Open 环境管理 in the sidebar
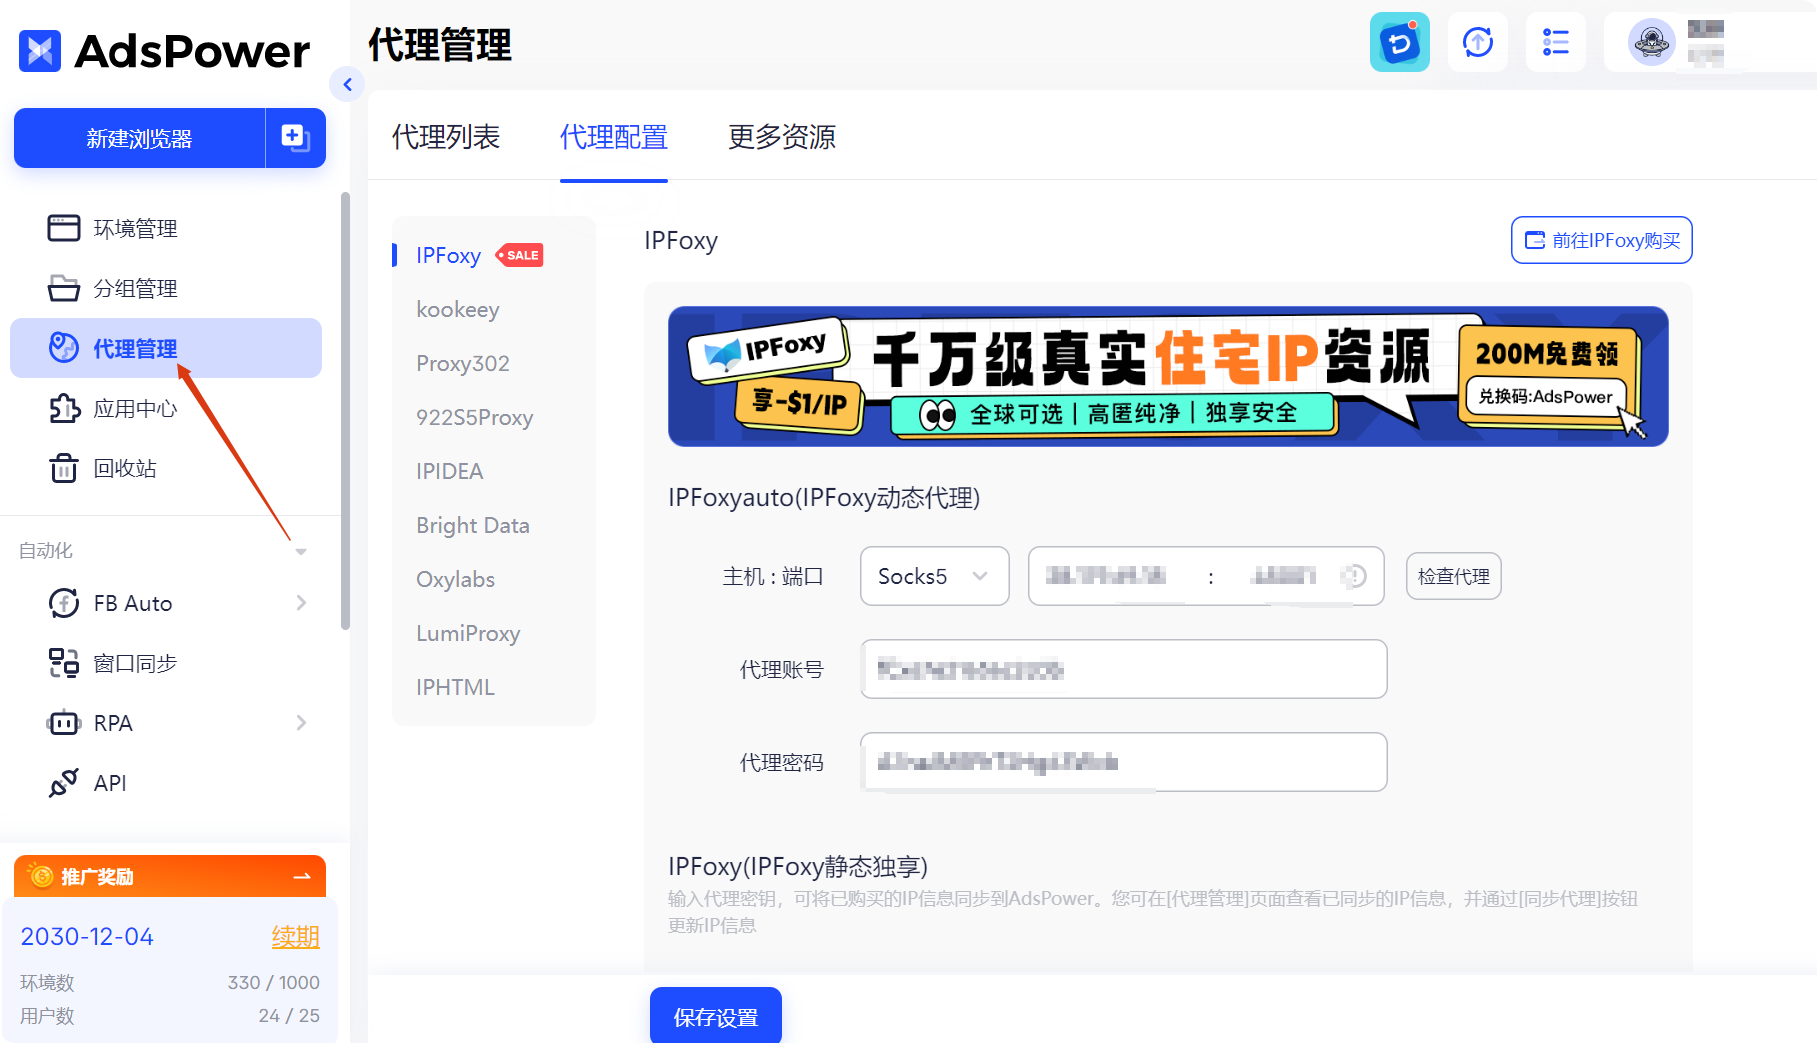The image size is (1817, 1043). click(166, 228)
